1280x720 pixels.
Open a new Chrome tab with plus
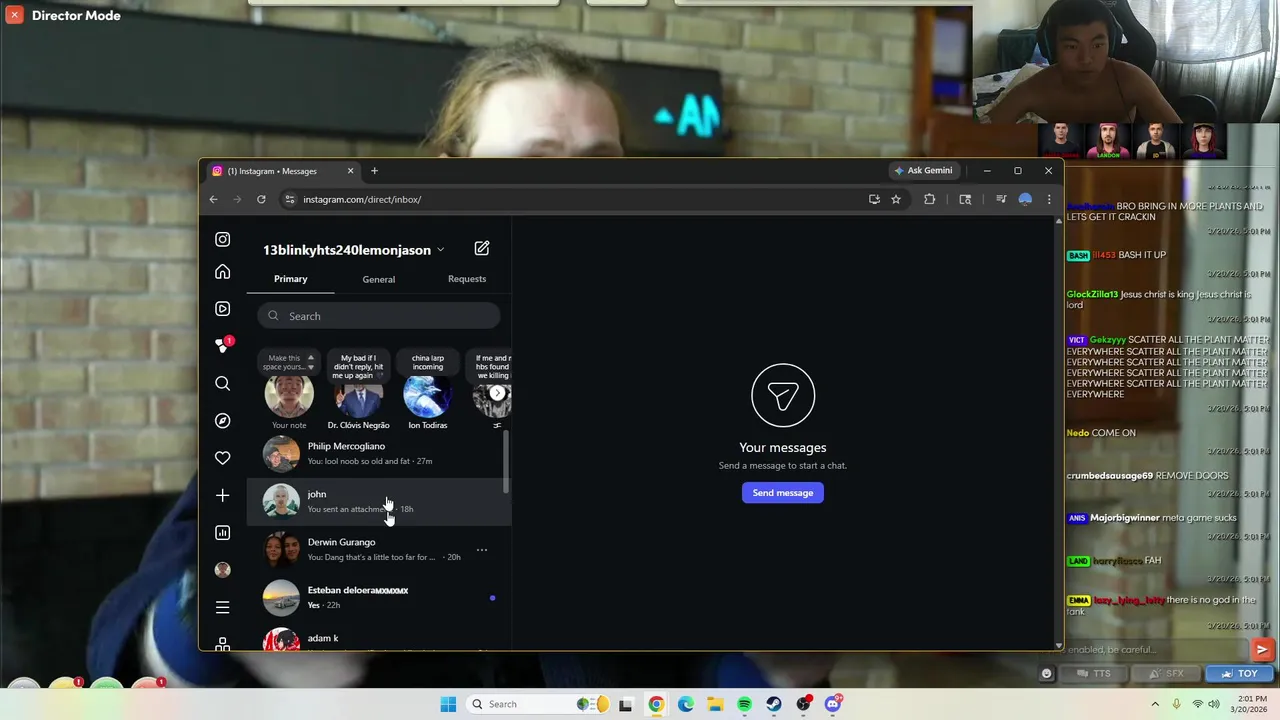[x=374, y=171]
